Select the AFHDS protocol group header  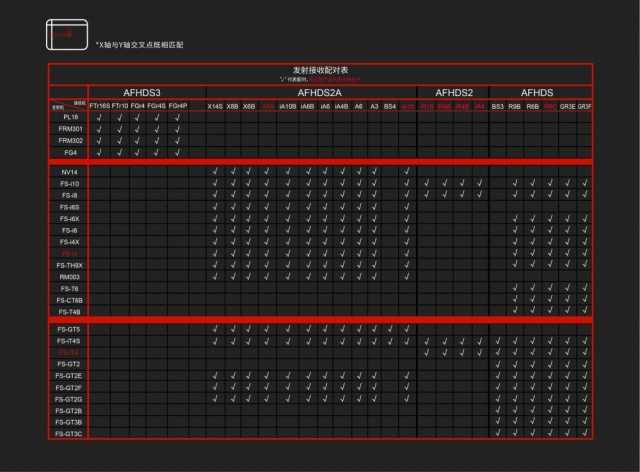click(541, 92)
